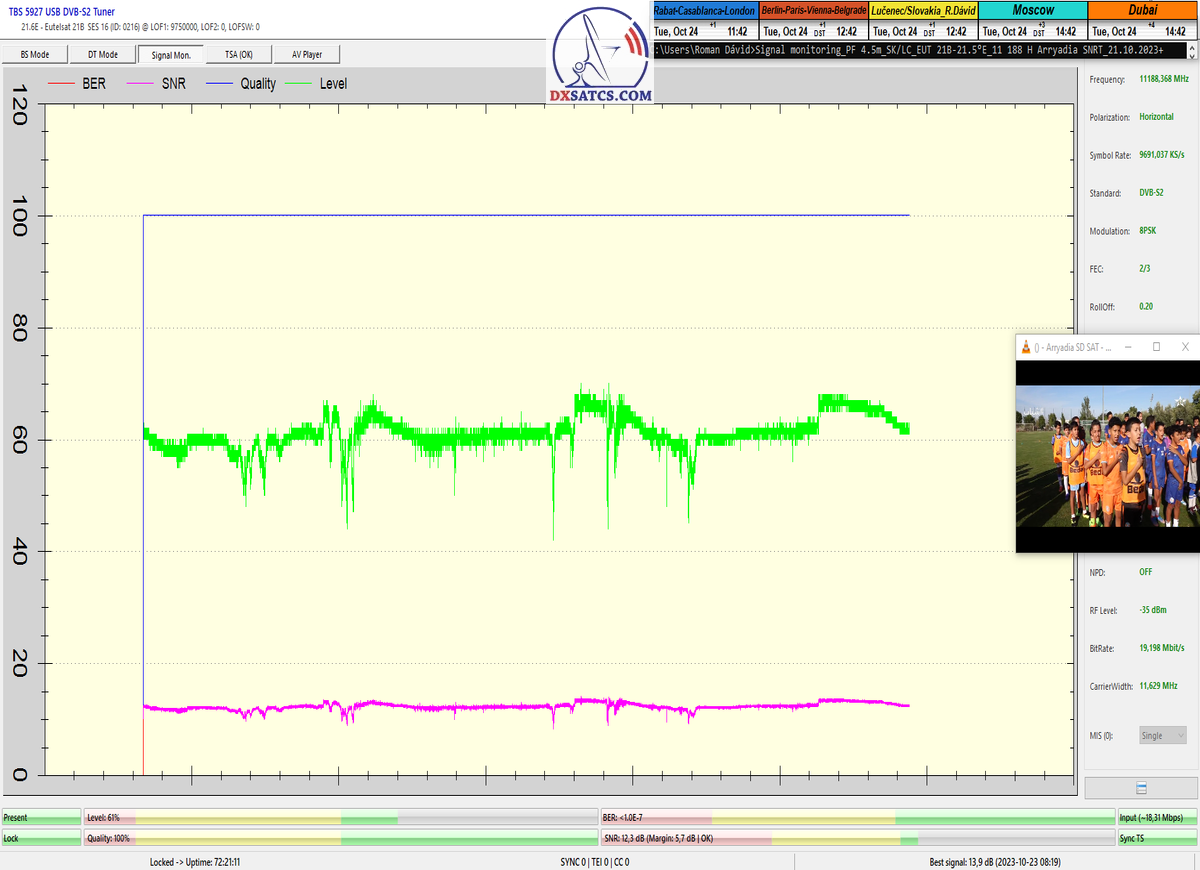
Task: Click the Sync TS indicator
Action: coord(1156,838)
